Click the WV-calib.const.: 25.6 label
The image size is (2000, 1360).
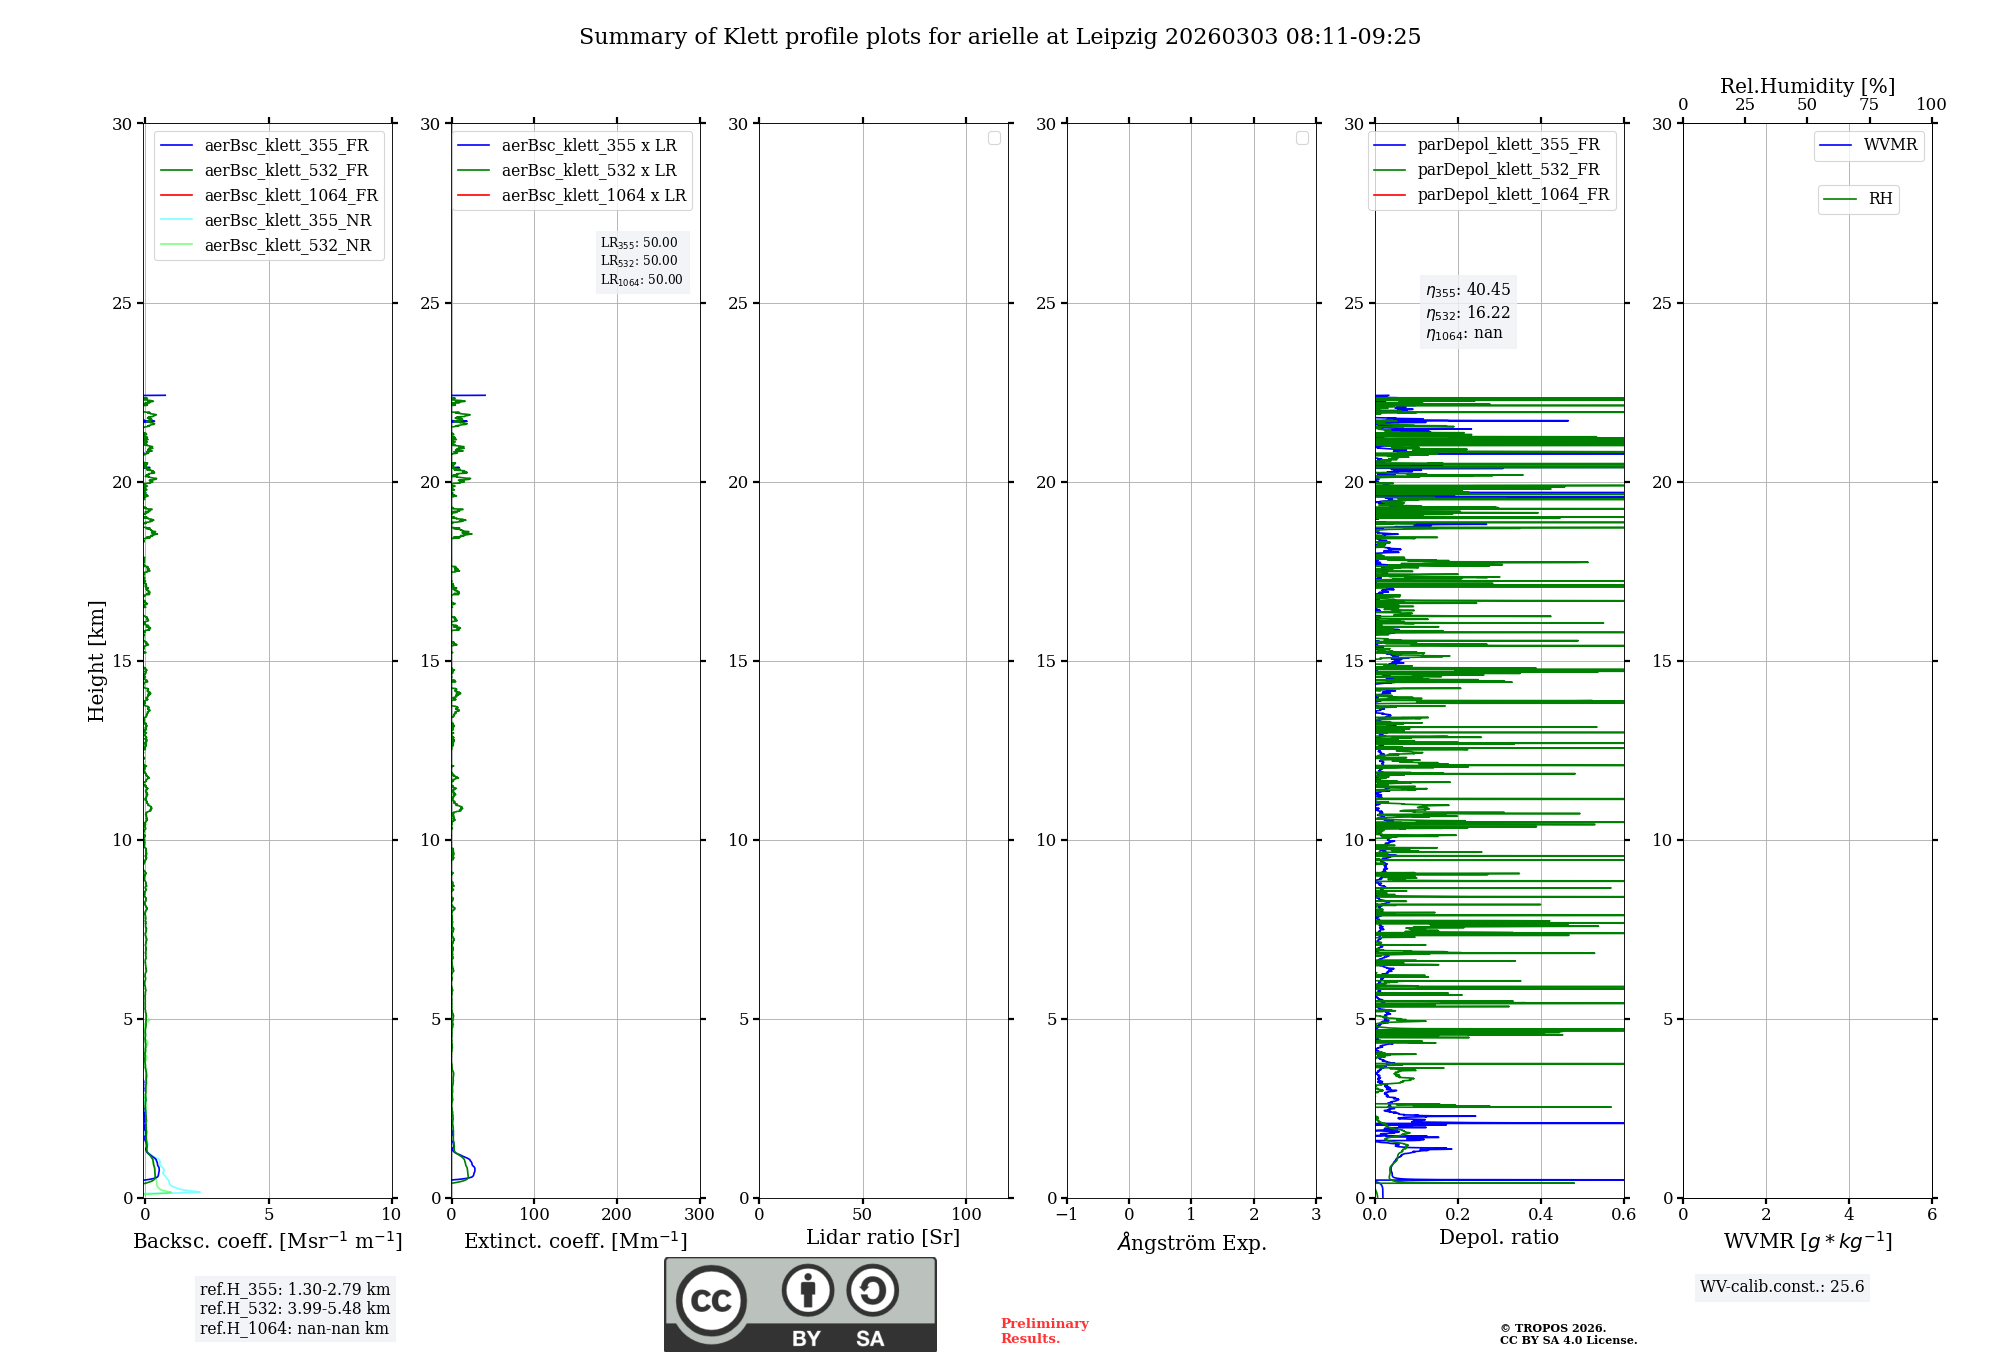tap(1782, 1287)
